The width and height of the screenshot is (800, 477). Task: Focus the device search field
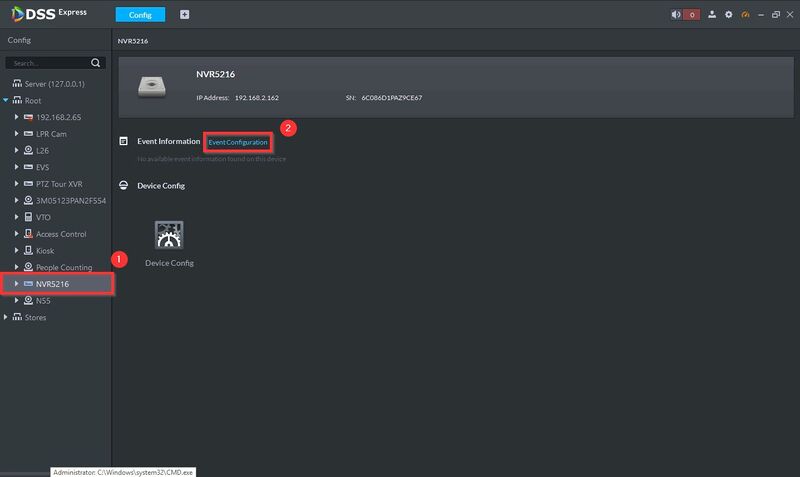pyautogui.click(x=48, y=63)
